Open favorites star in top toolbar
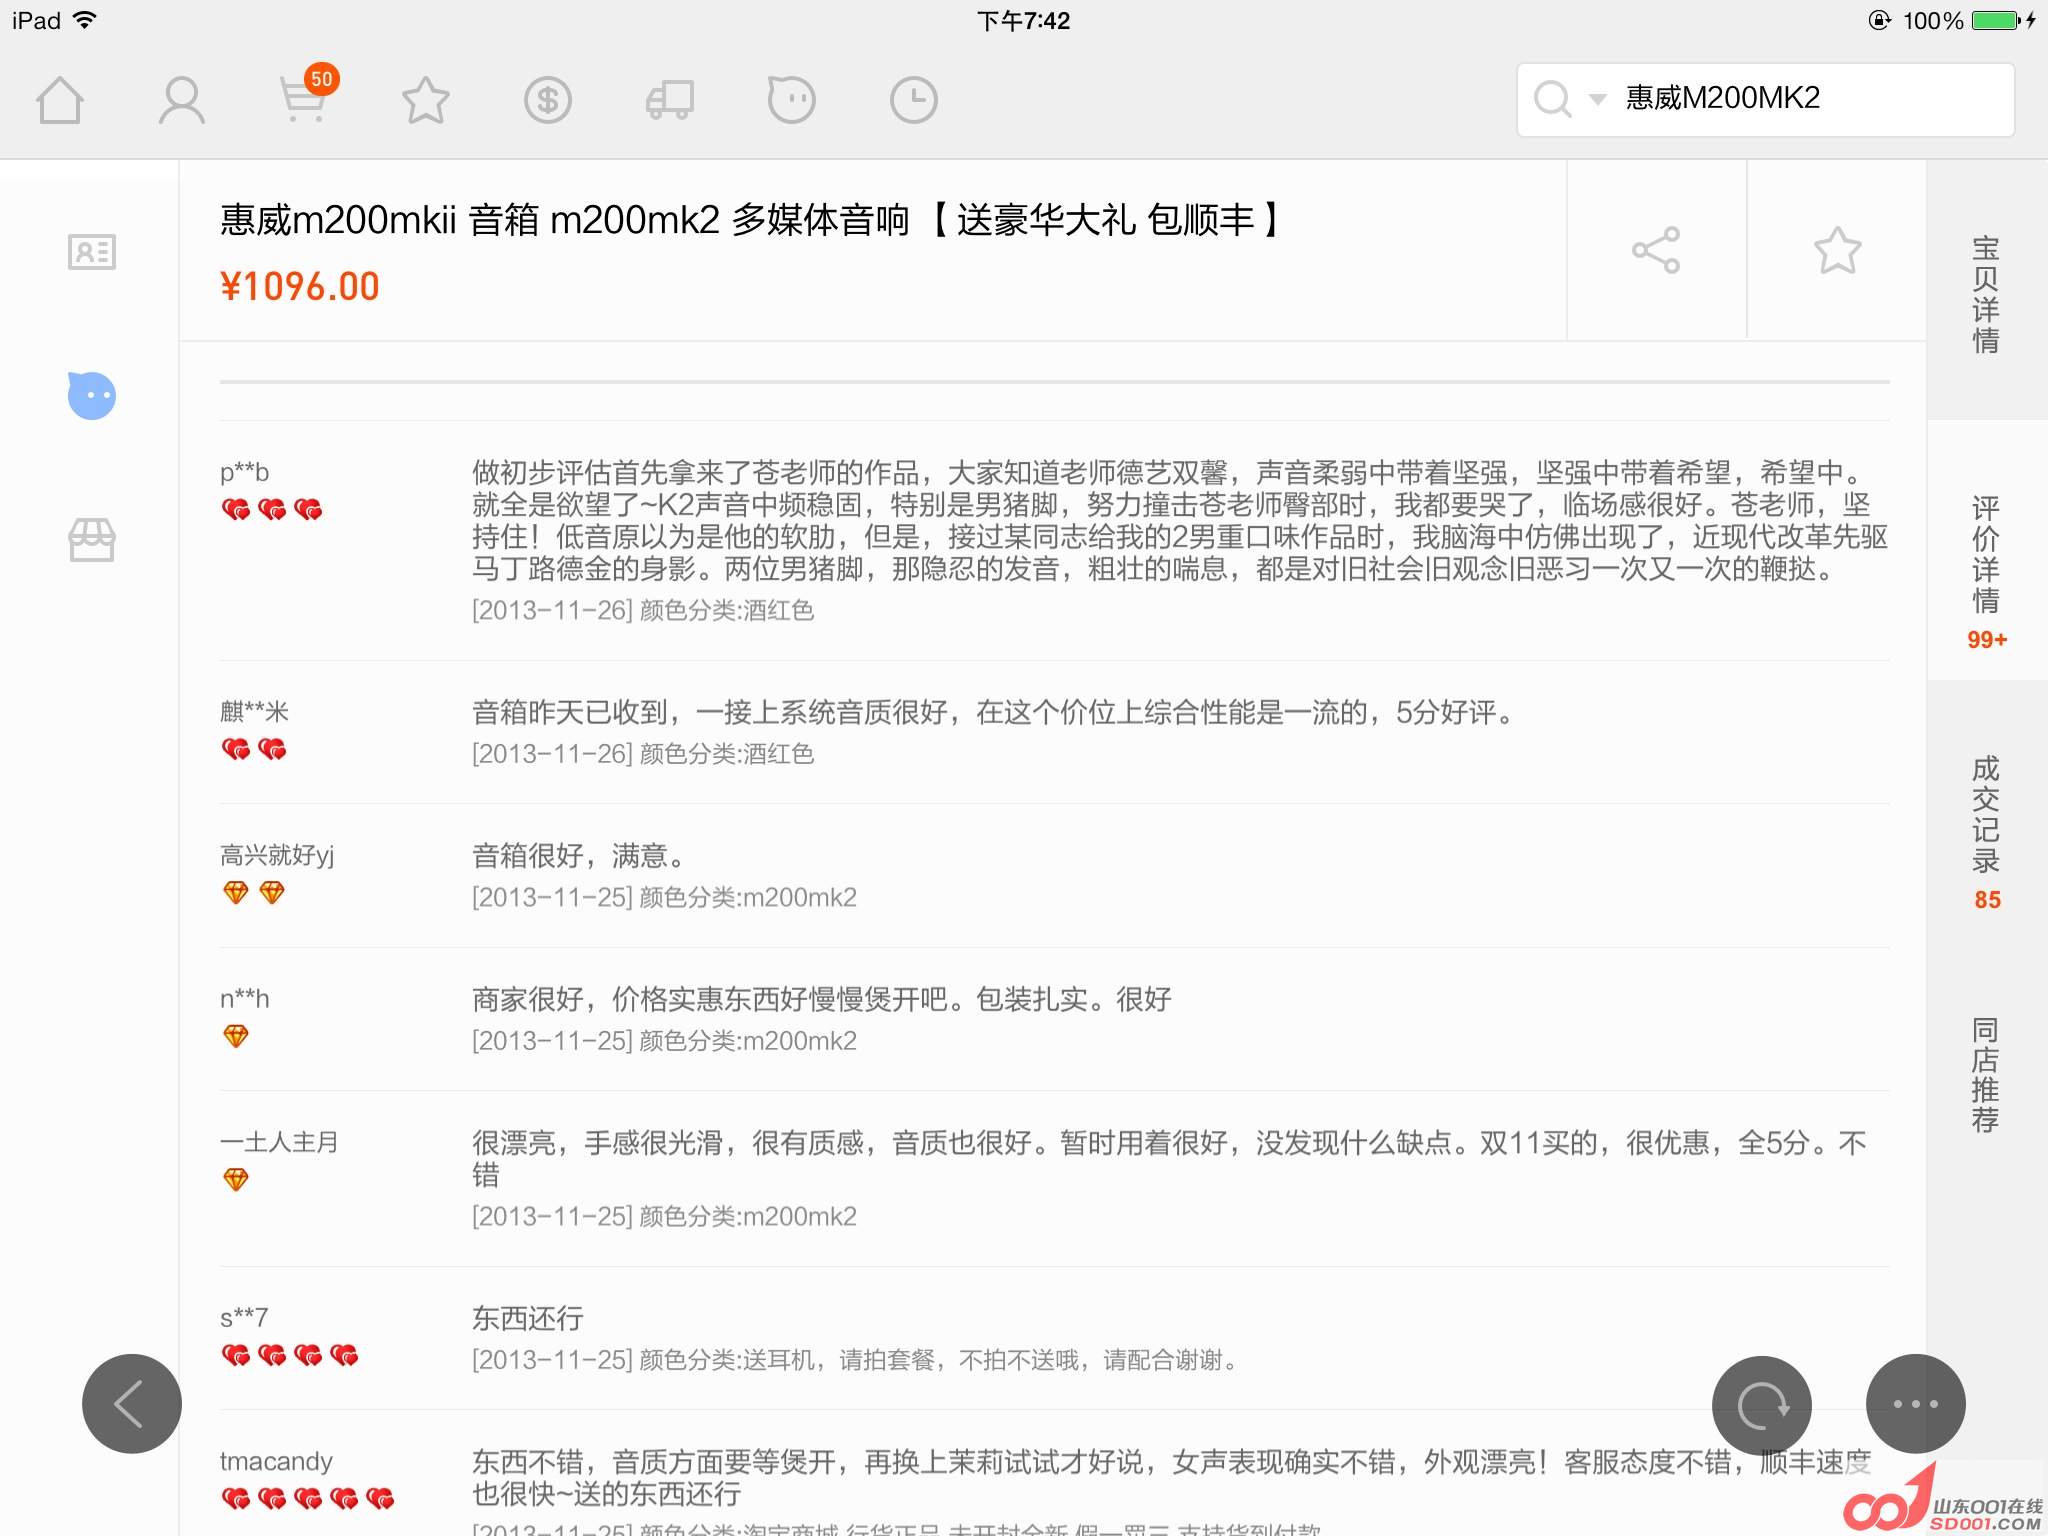Image resolution: width=2048 pixels, height=1536 pixels. pos(426,100)
